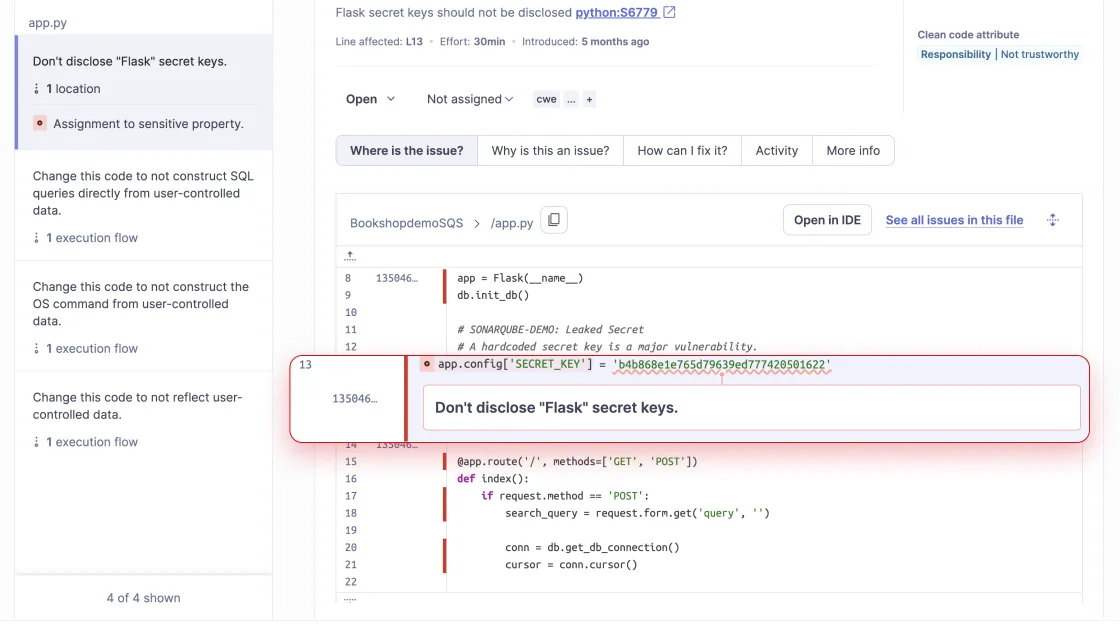Expand code lines below line 22
The image size is (1120, 630).
coord(350,598)
